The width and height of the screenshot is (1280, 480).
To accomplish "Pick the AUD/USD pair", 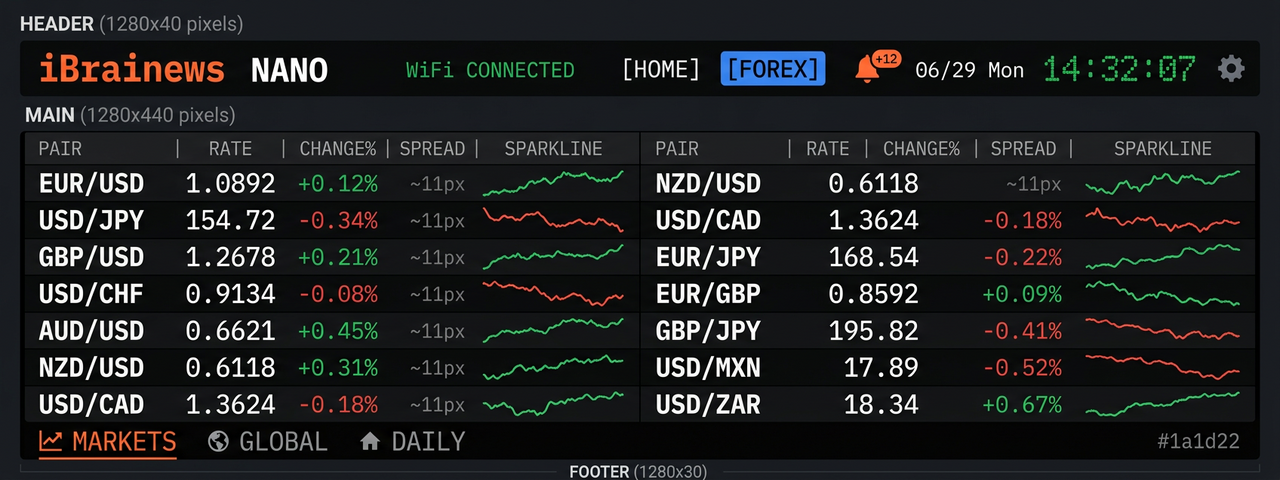I will tap(91, 331).
